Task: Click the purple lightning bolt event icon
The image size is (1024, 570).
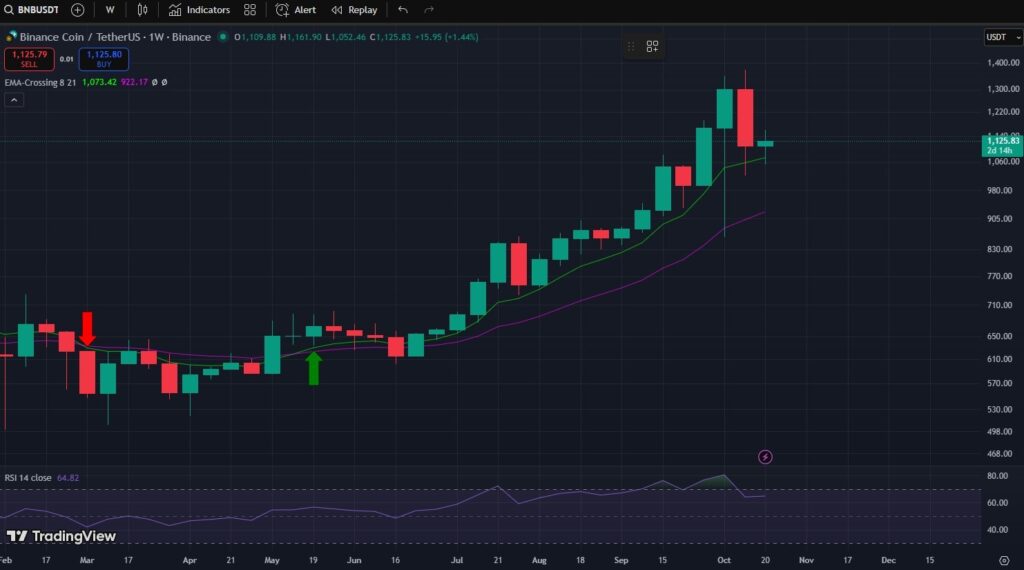Action: tap(766, 457)
